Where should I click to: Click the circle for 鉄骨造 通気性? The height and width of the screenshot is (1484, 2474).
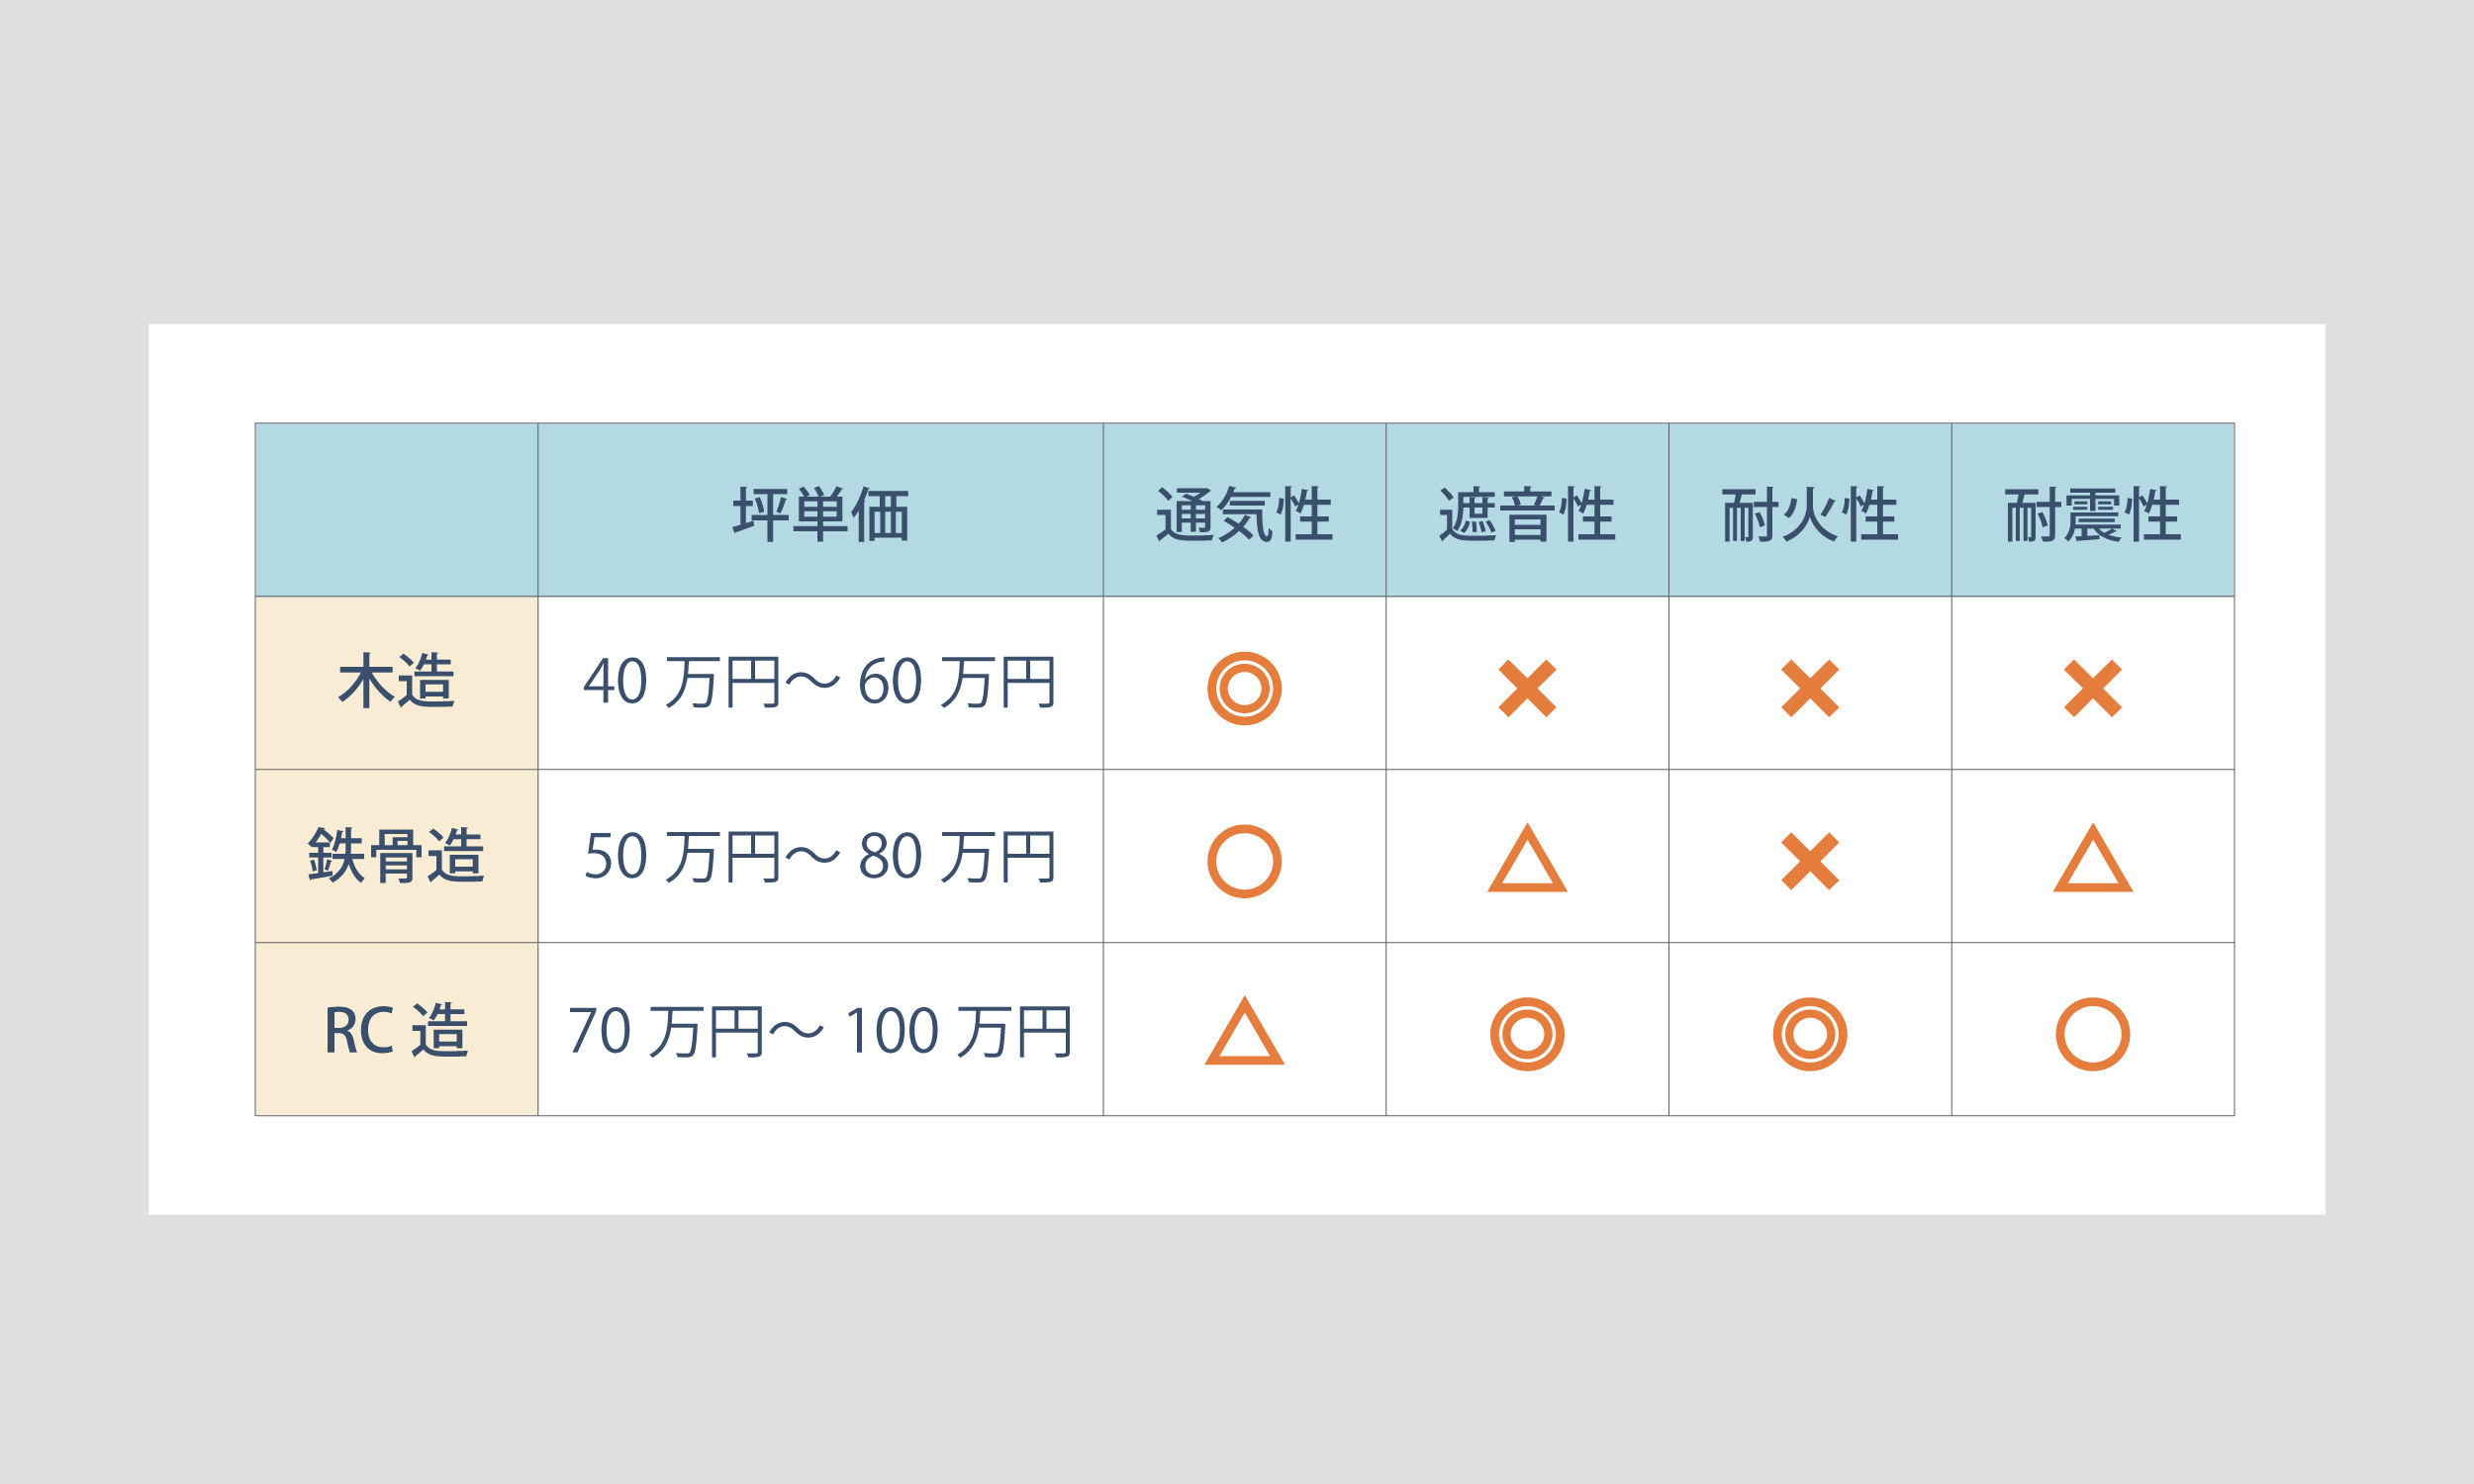[1244, 862]
